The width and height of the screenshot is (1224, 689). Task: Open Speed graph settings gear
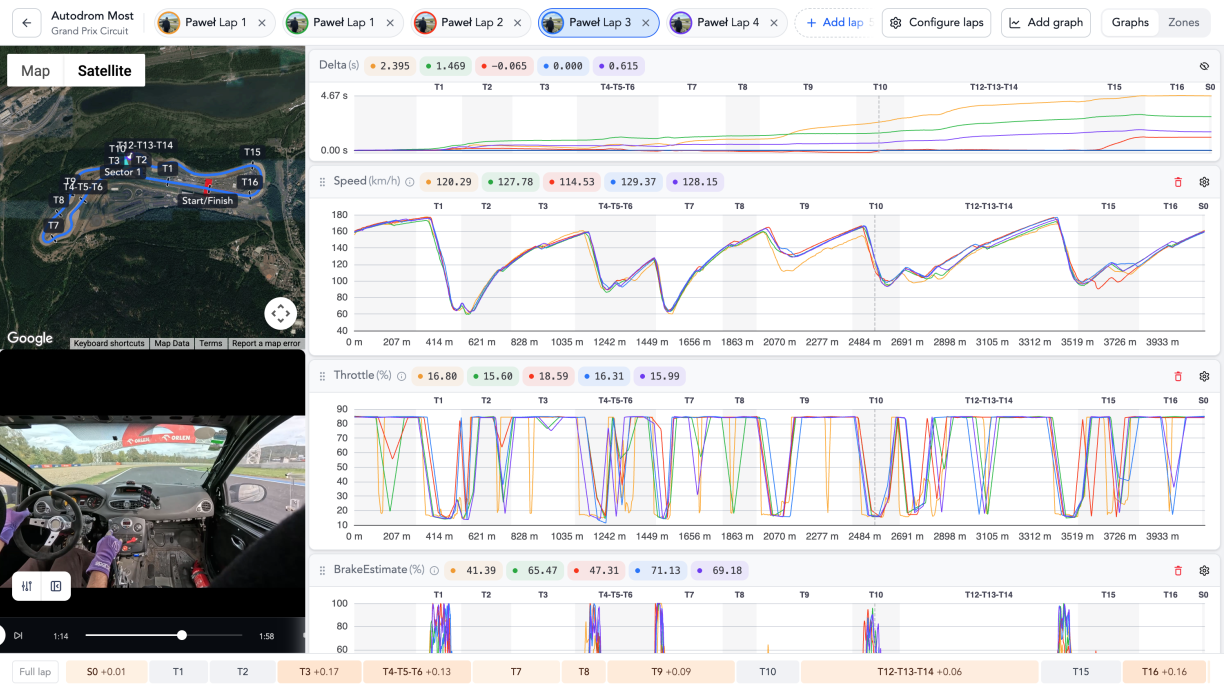coord(1204,182)
